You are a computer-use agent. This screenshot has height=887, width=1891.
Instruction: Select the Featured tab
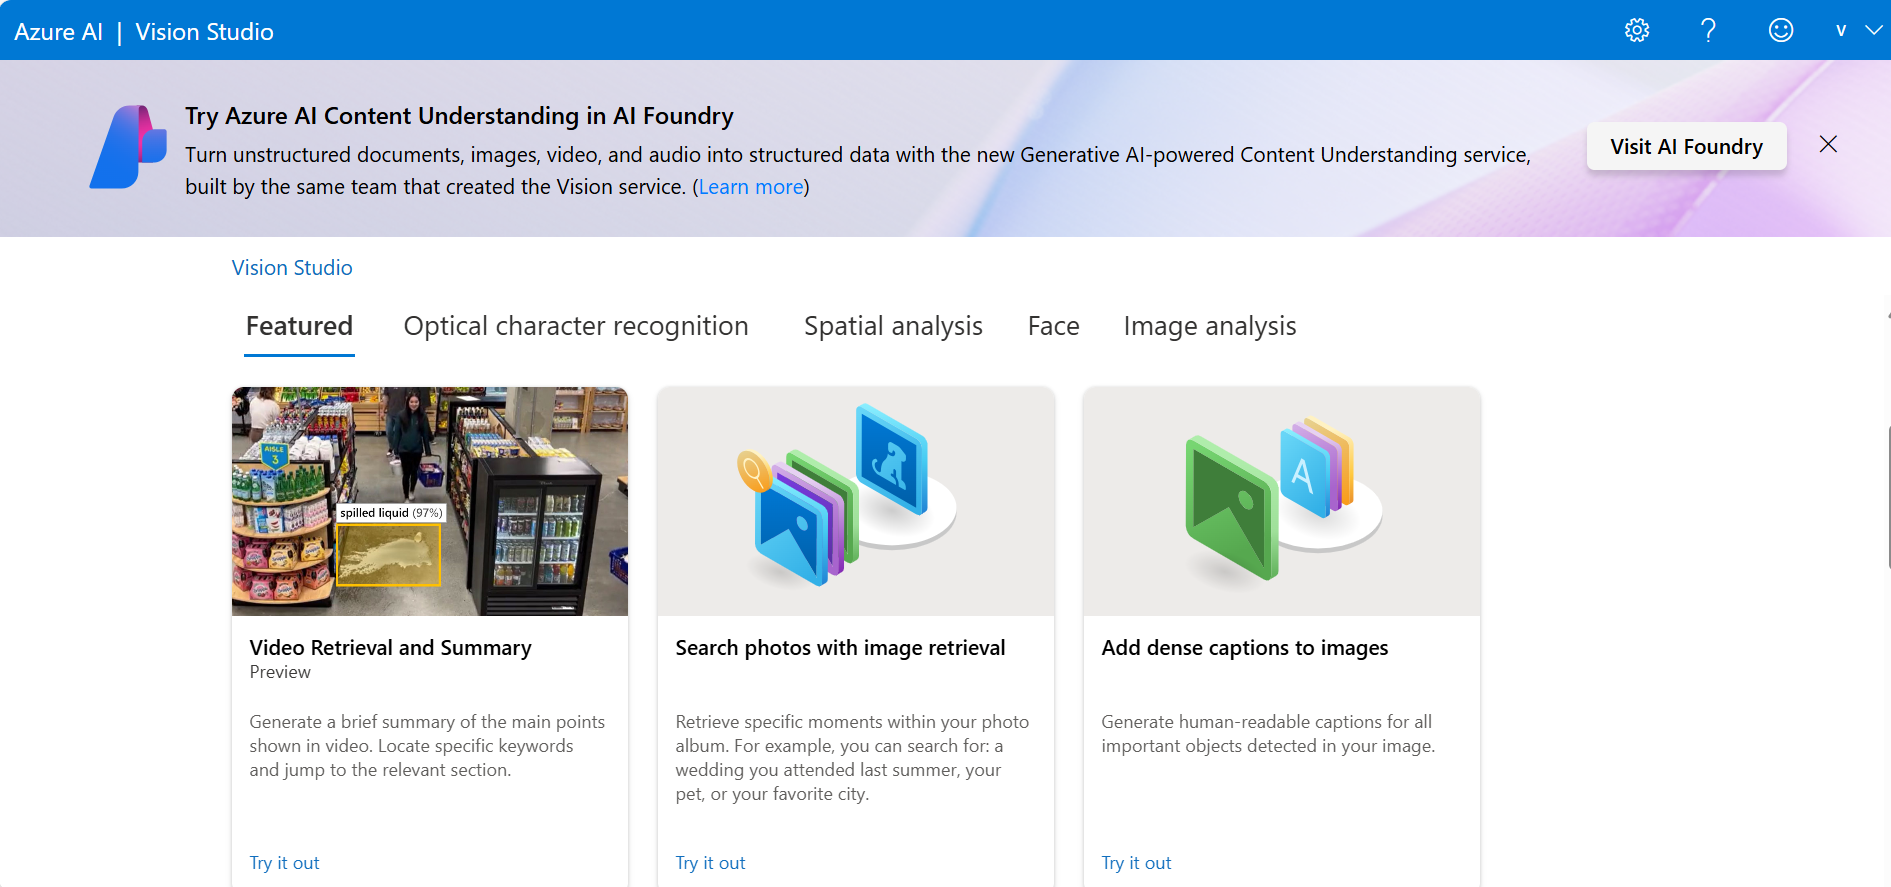point(299,327)
